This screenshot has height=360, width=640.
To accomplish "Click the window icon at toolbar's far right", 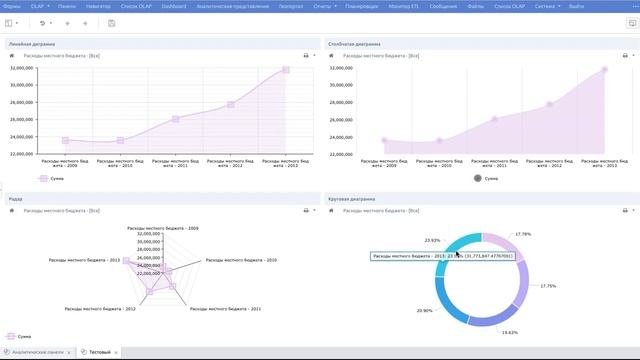I will coord(632,23).
